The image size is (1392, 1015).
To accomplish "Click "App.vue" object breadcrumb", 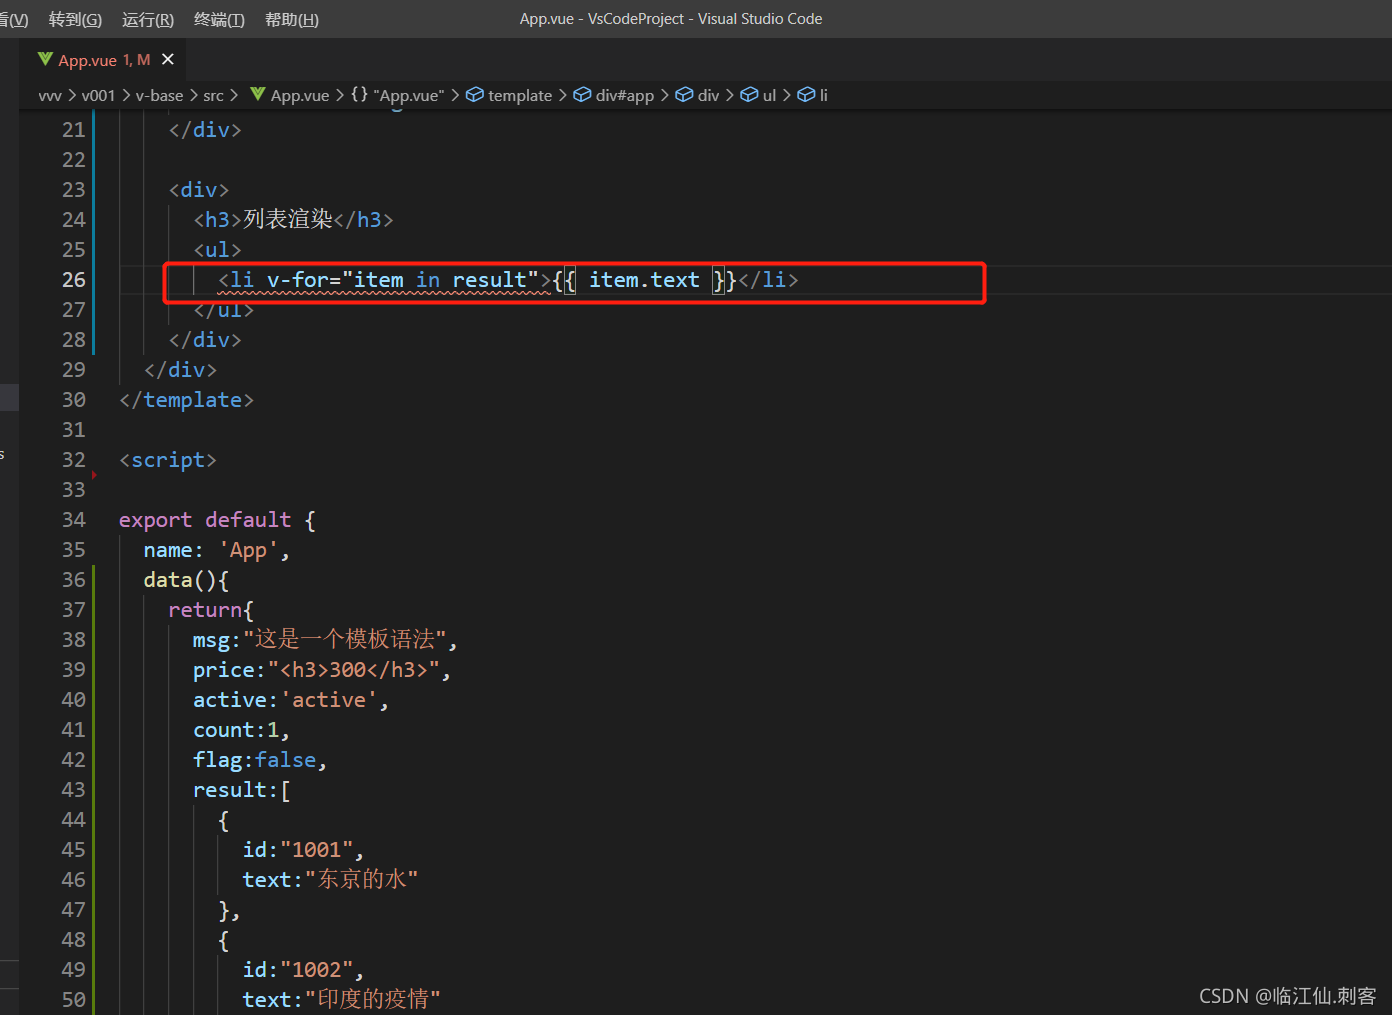I will [409, 95].
